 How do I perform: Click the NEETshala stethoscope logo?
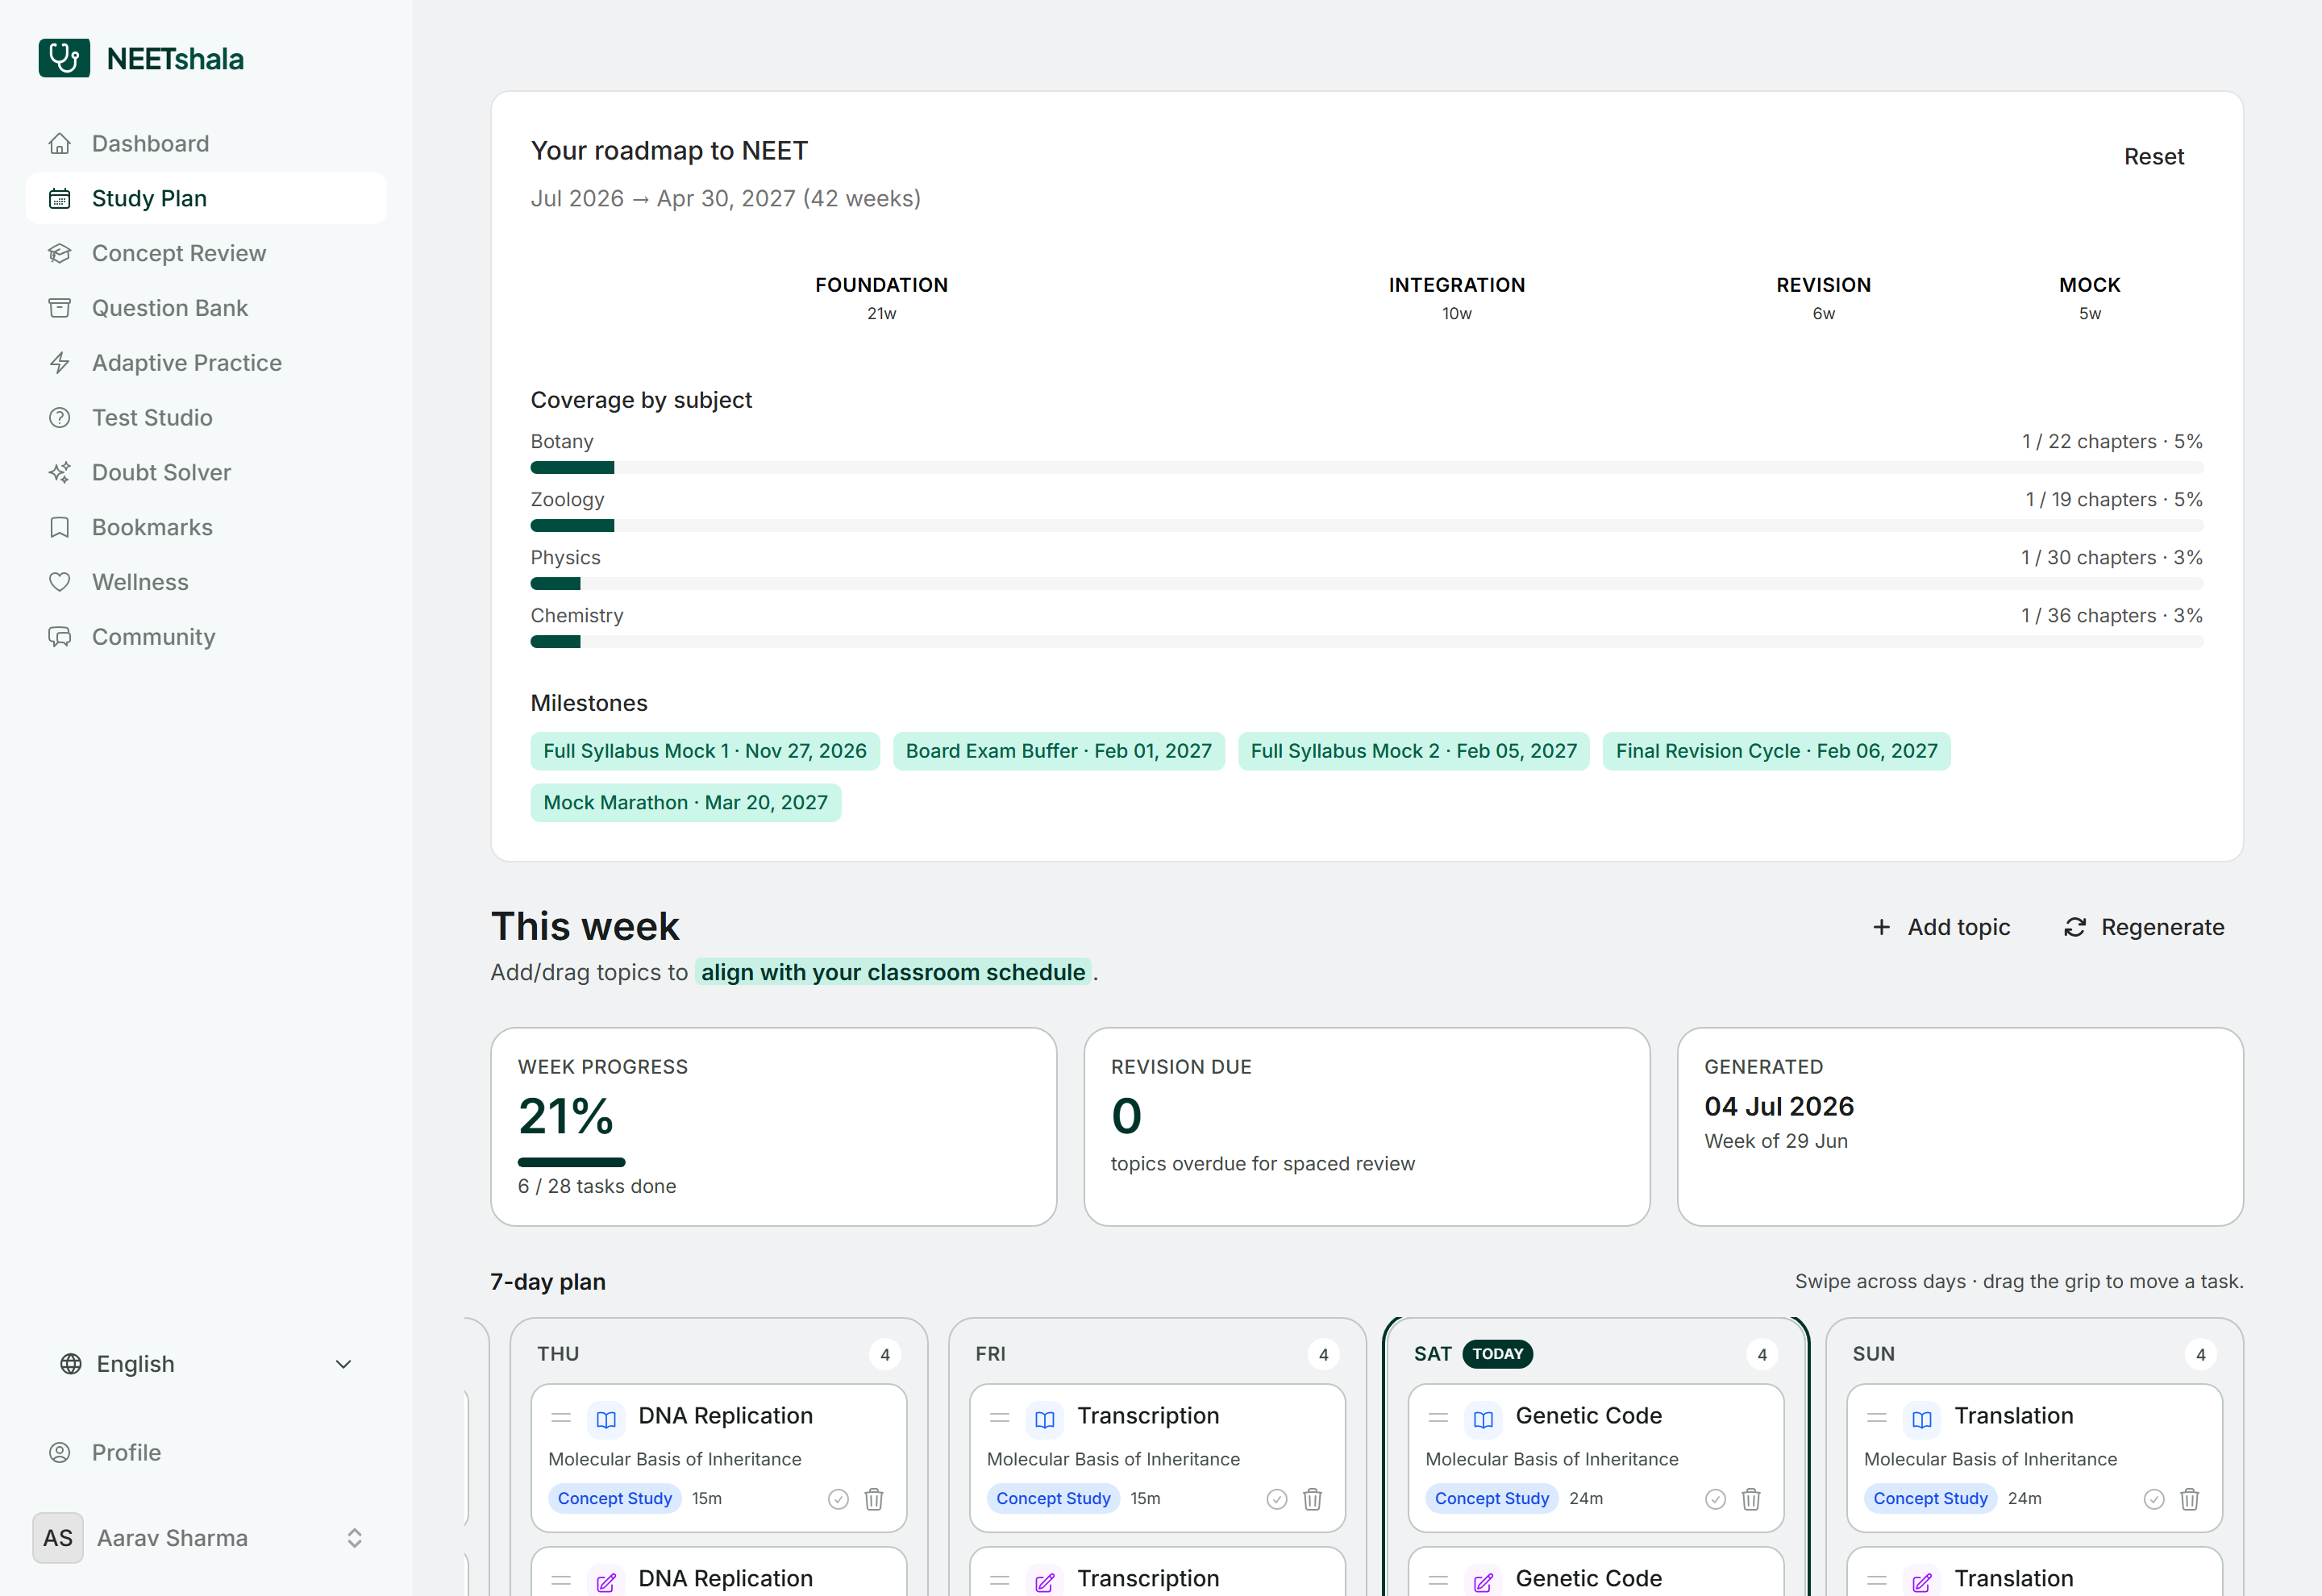(x=64, y=58)
